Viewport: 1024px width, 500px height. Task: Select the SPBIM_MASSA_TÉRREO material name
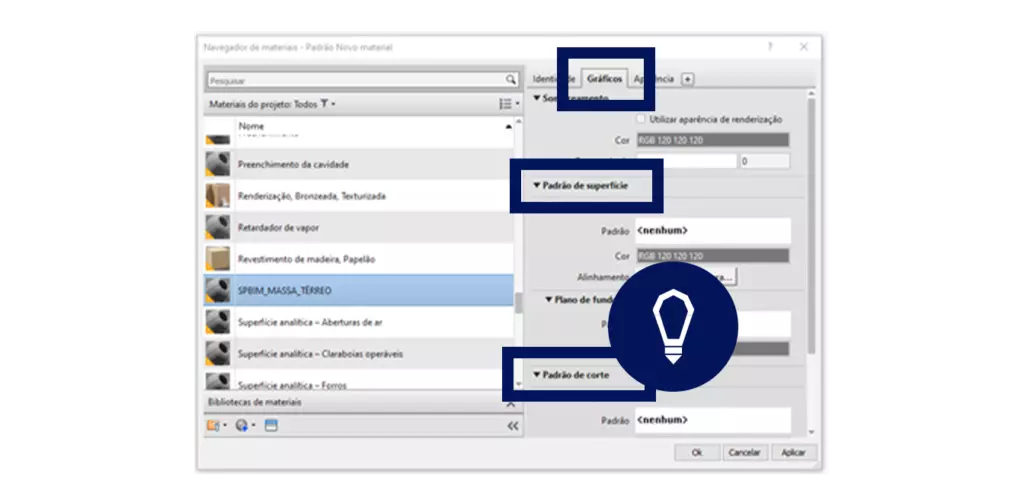coord(284,290)
